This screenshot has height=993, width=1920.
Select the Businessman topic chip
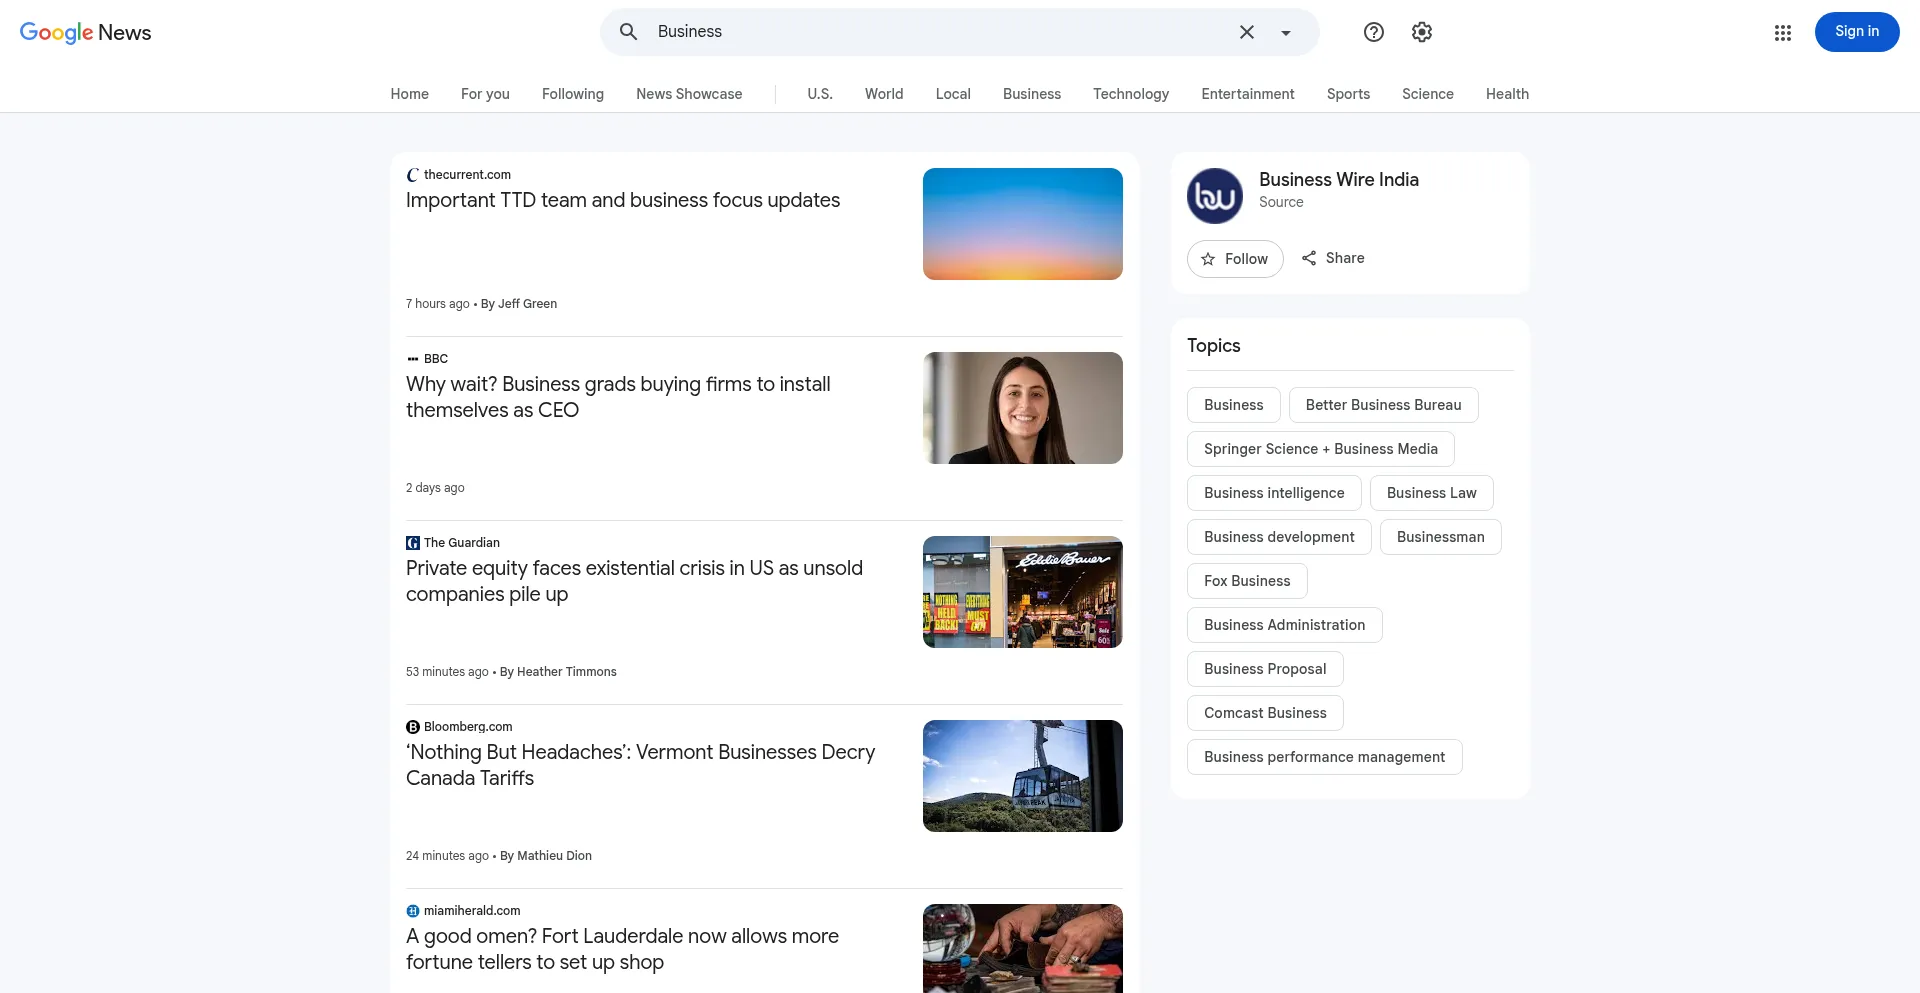[1441, 537]
